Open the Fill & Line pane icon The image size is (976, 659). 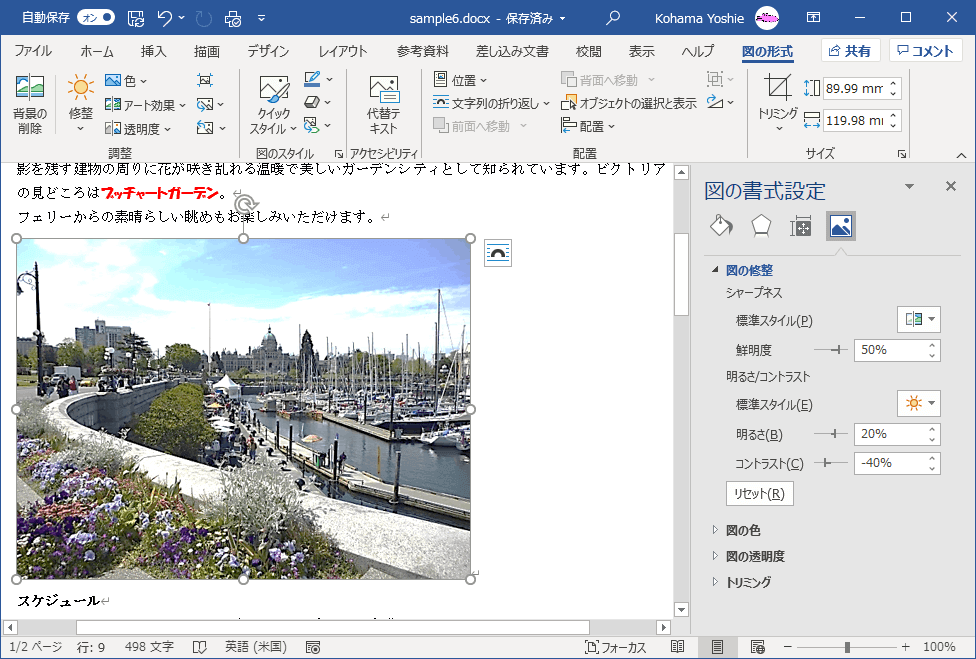[721, 226]
